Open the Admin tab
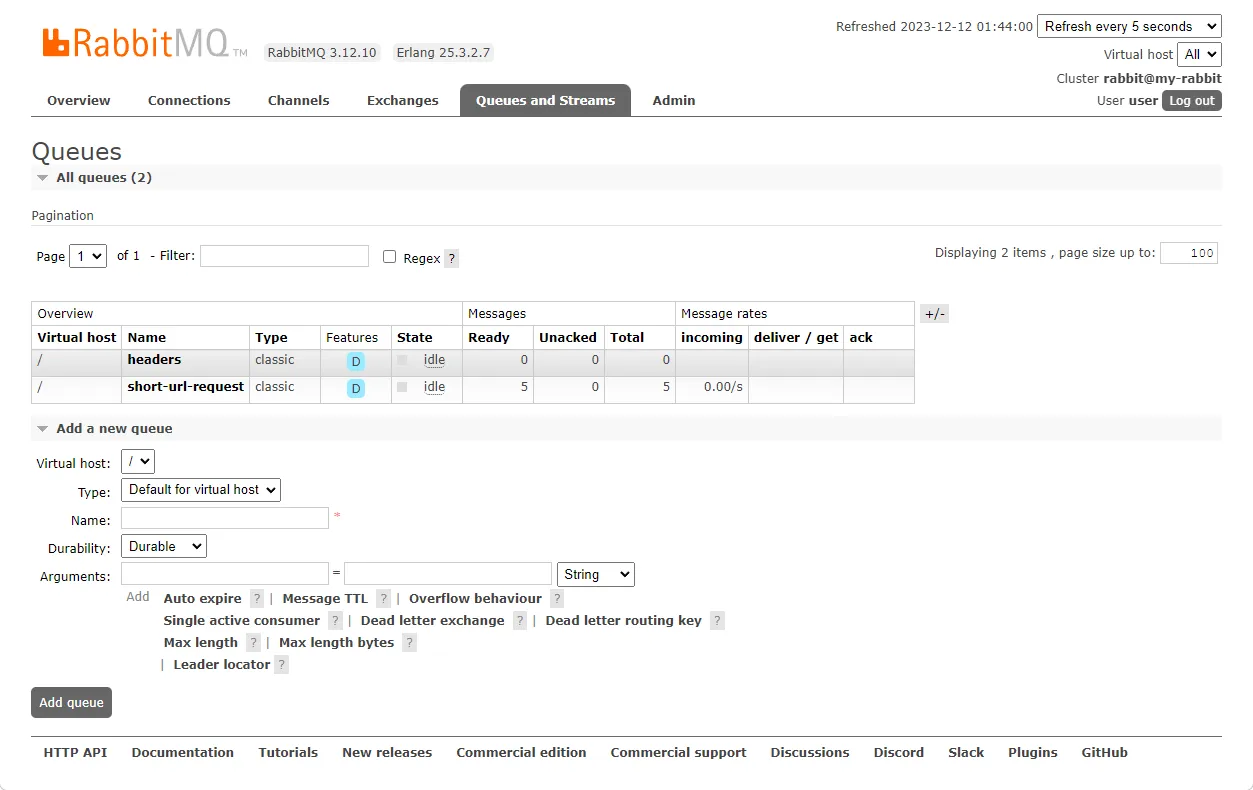 [x=673, y=100]
